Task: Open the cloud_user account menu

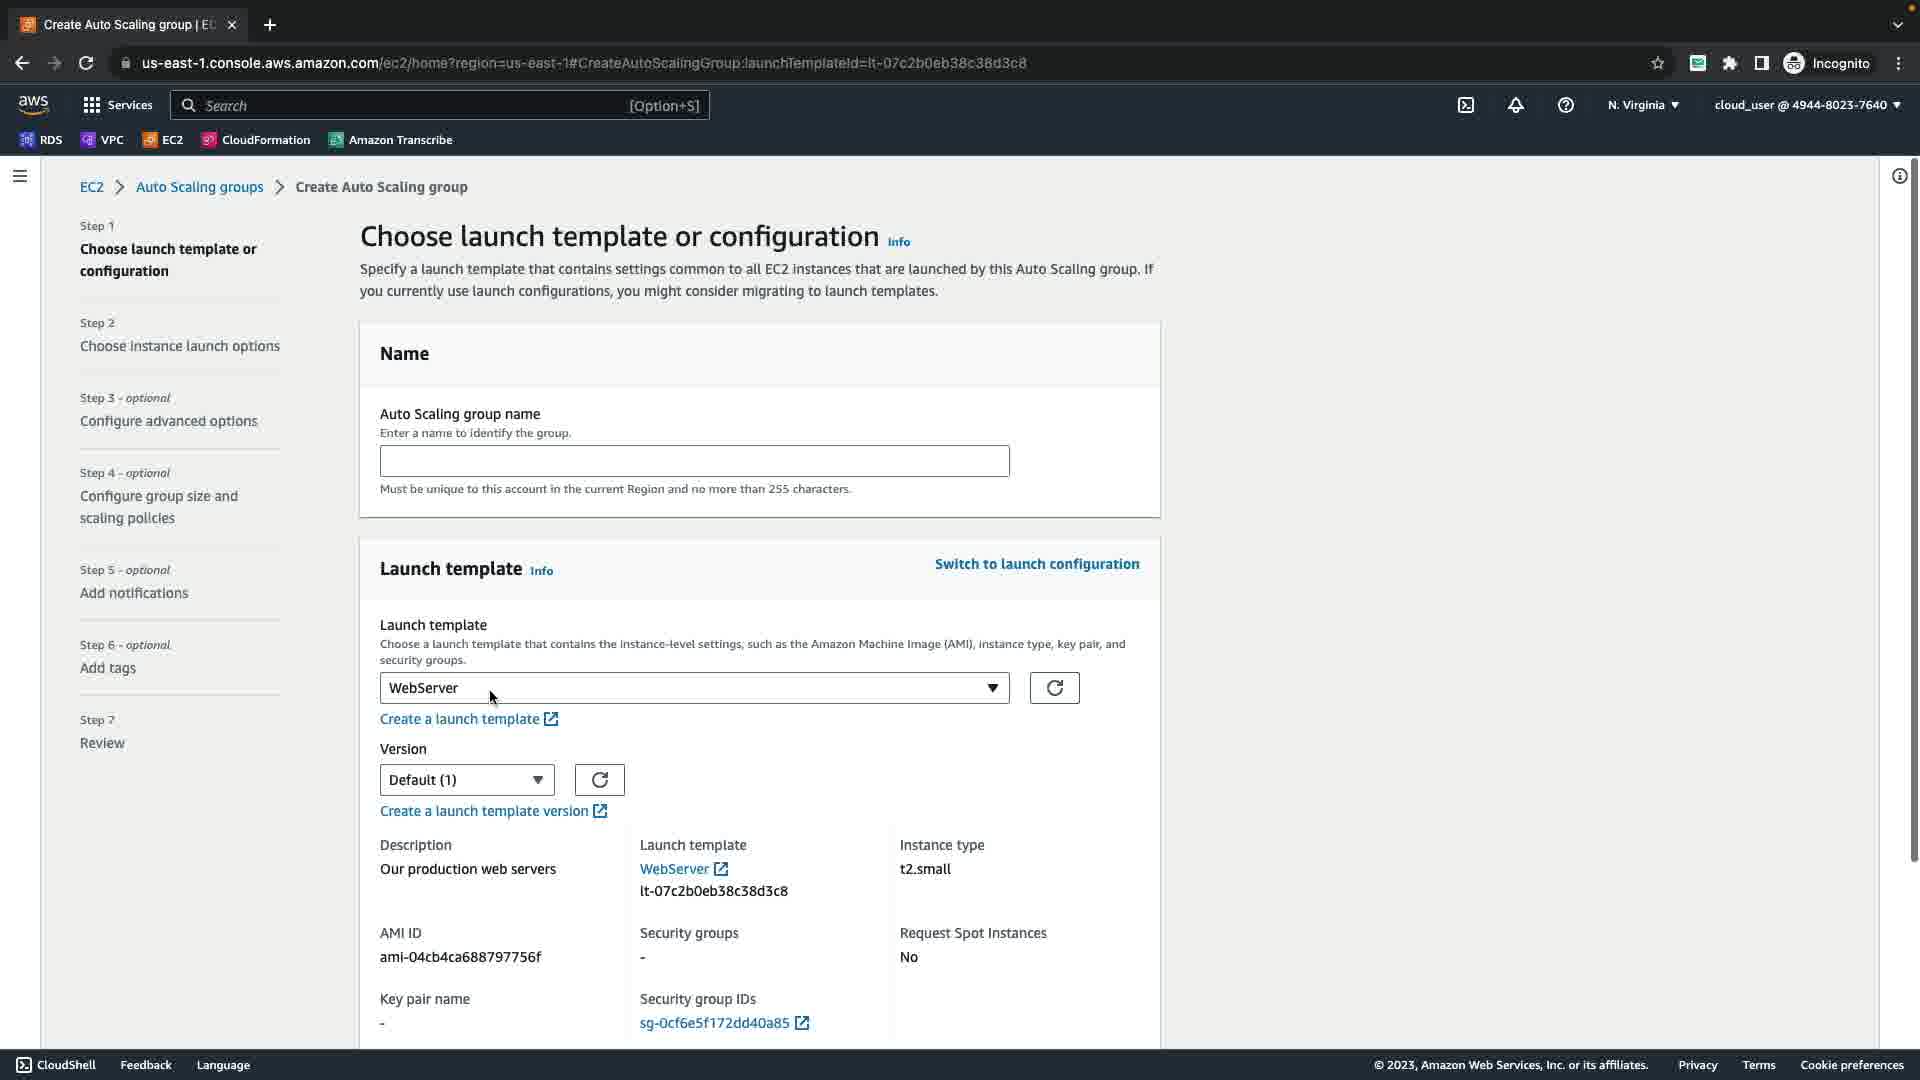Action: pyautogui.click(x=1807, y=105)
